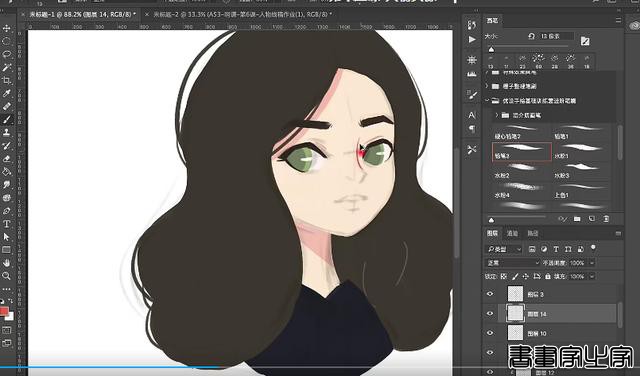This screenshot has width=640, height=376.
Task: Select the Brush tool
Action: 7,120
